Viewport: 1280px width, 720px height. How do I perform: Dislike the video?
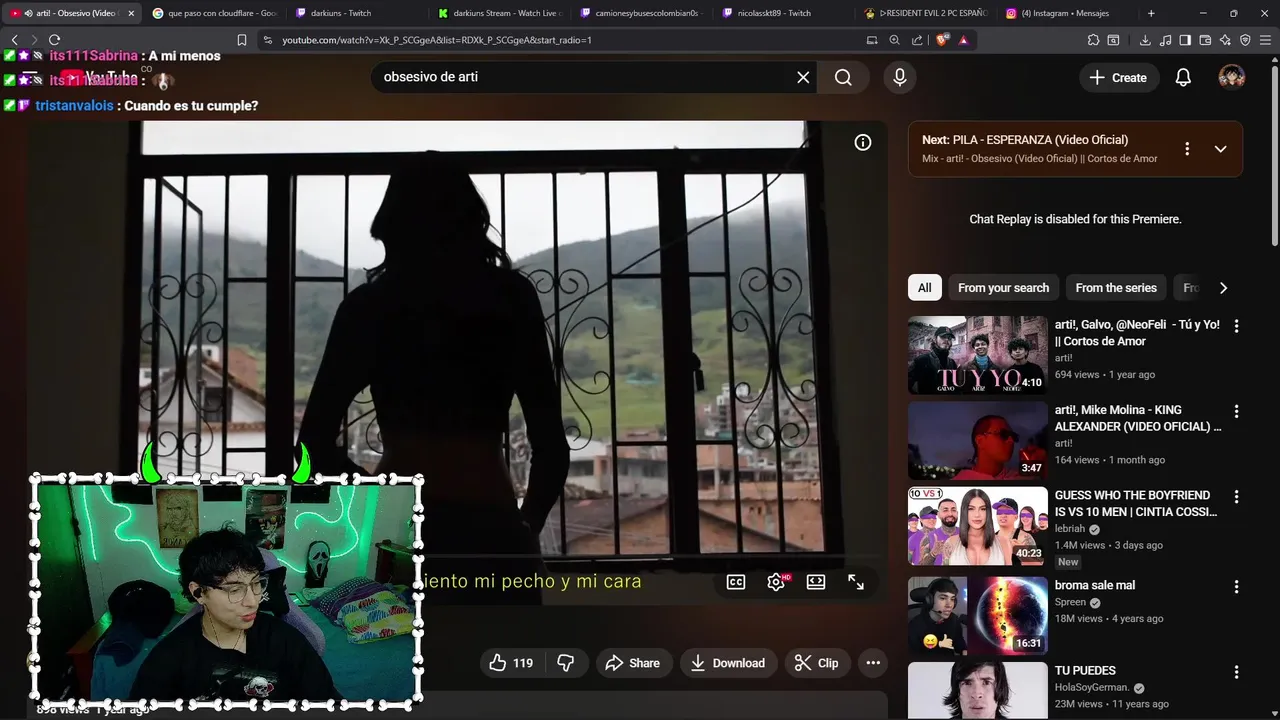coord(566,663)
